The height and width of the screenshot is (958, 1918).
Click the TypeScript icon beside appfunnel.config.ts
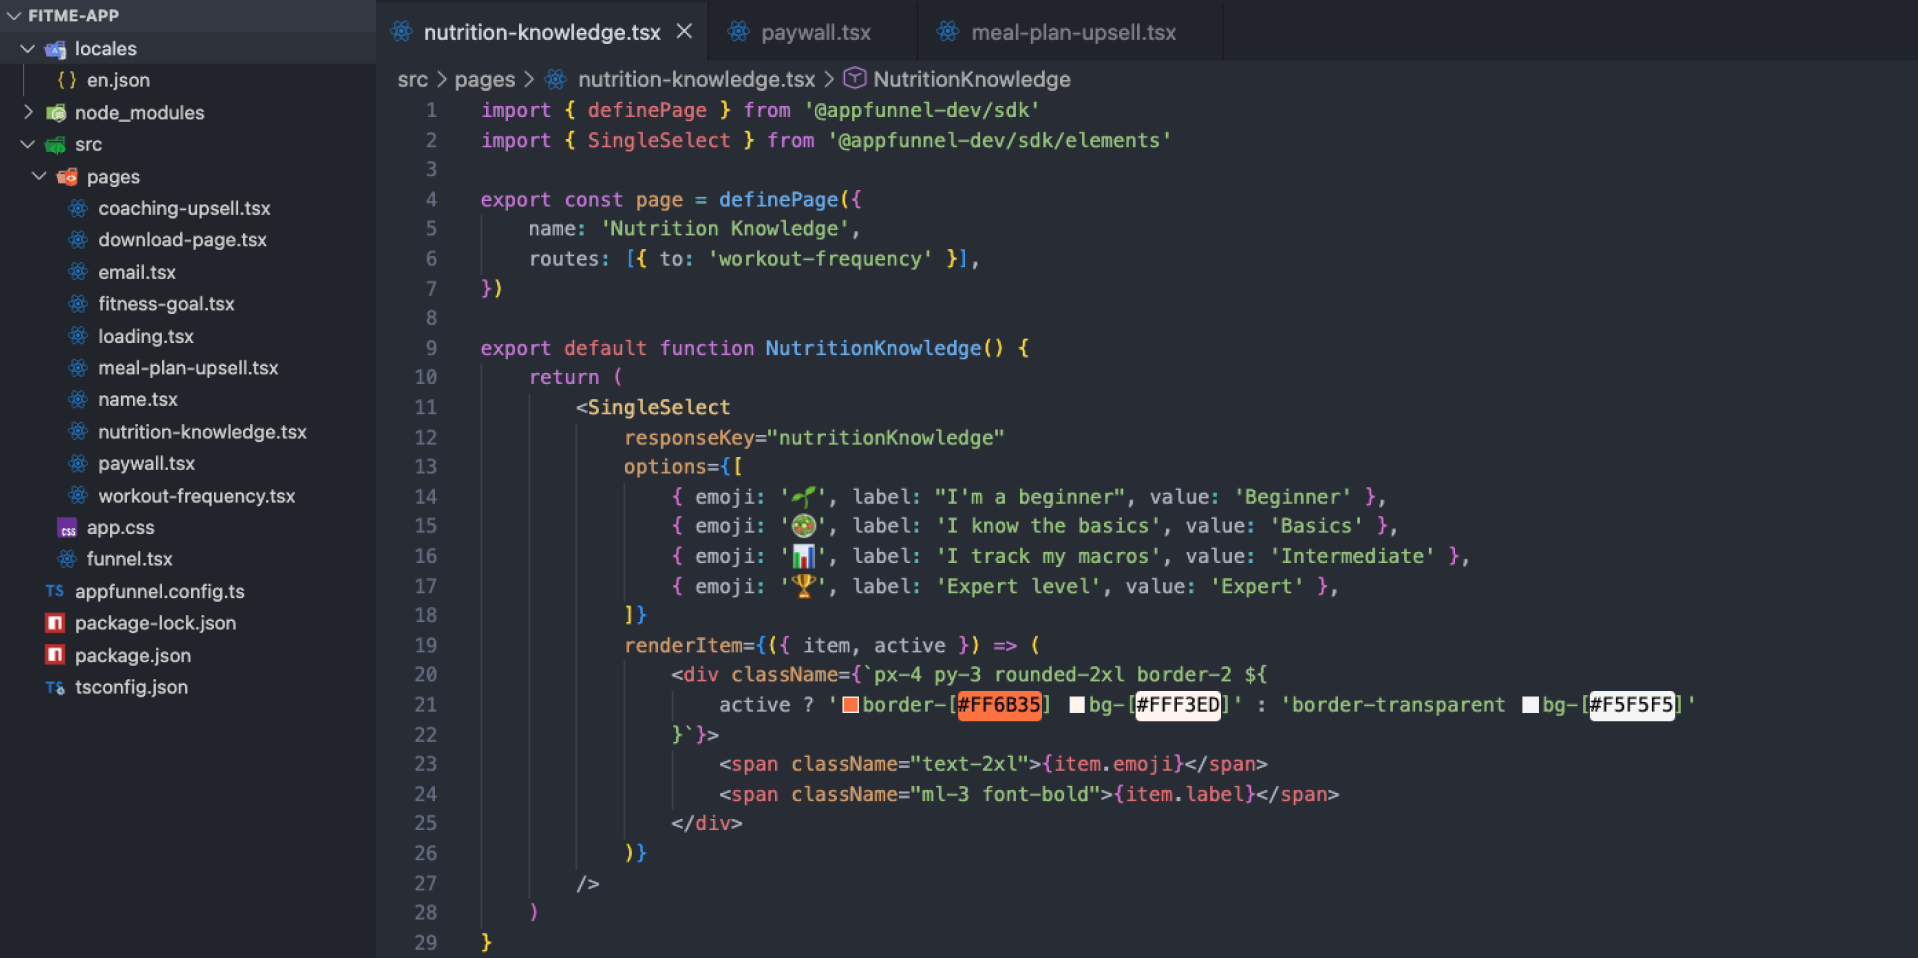55,591
